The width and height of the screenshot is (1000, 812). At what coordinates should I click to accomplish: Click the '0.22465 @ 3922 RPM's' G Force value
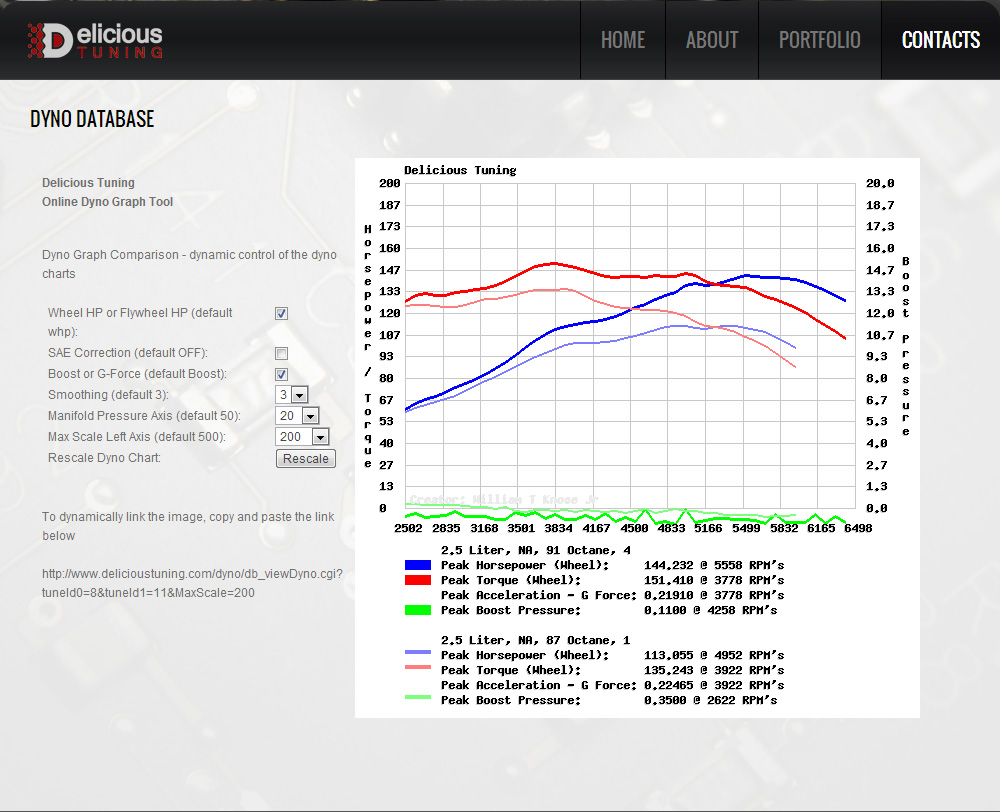(714, 685)
